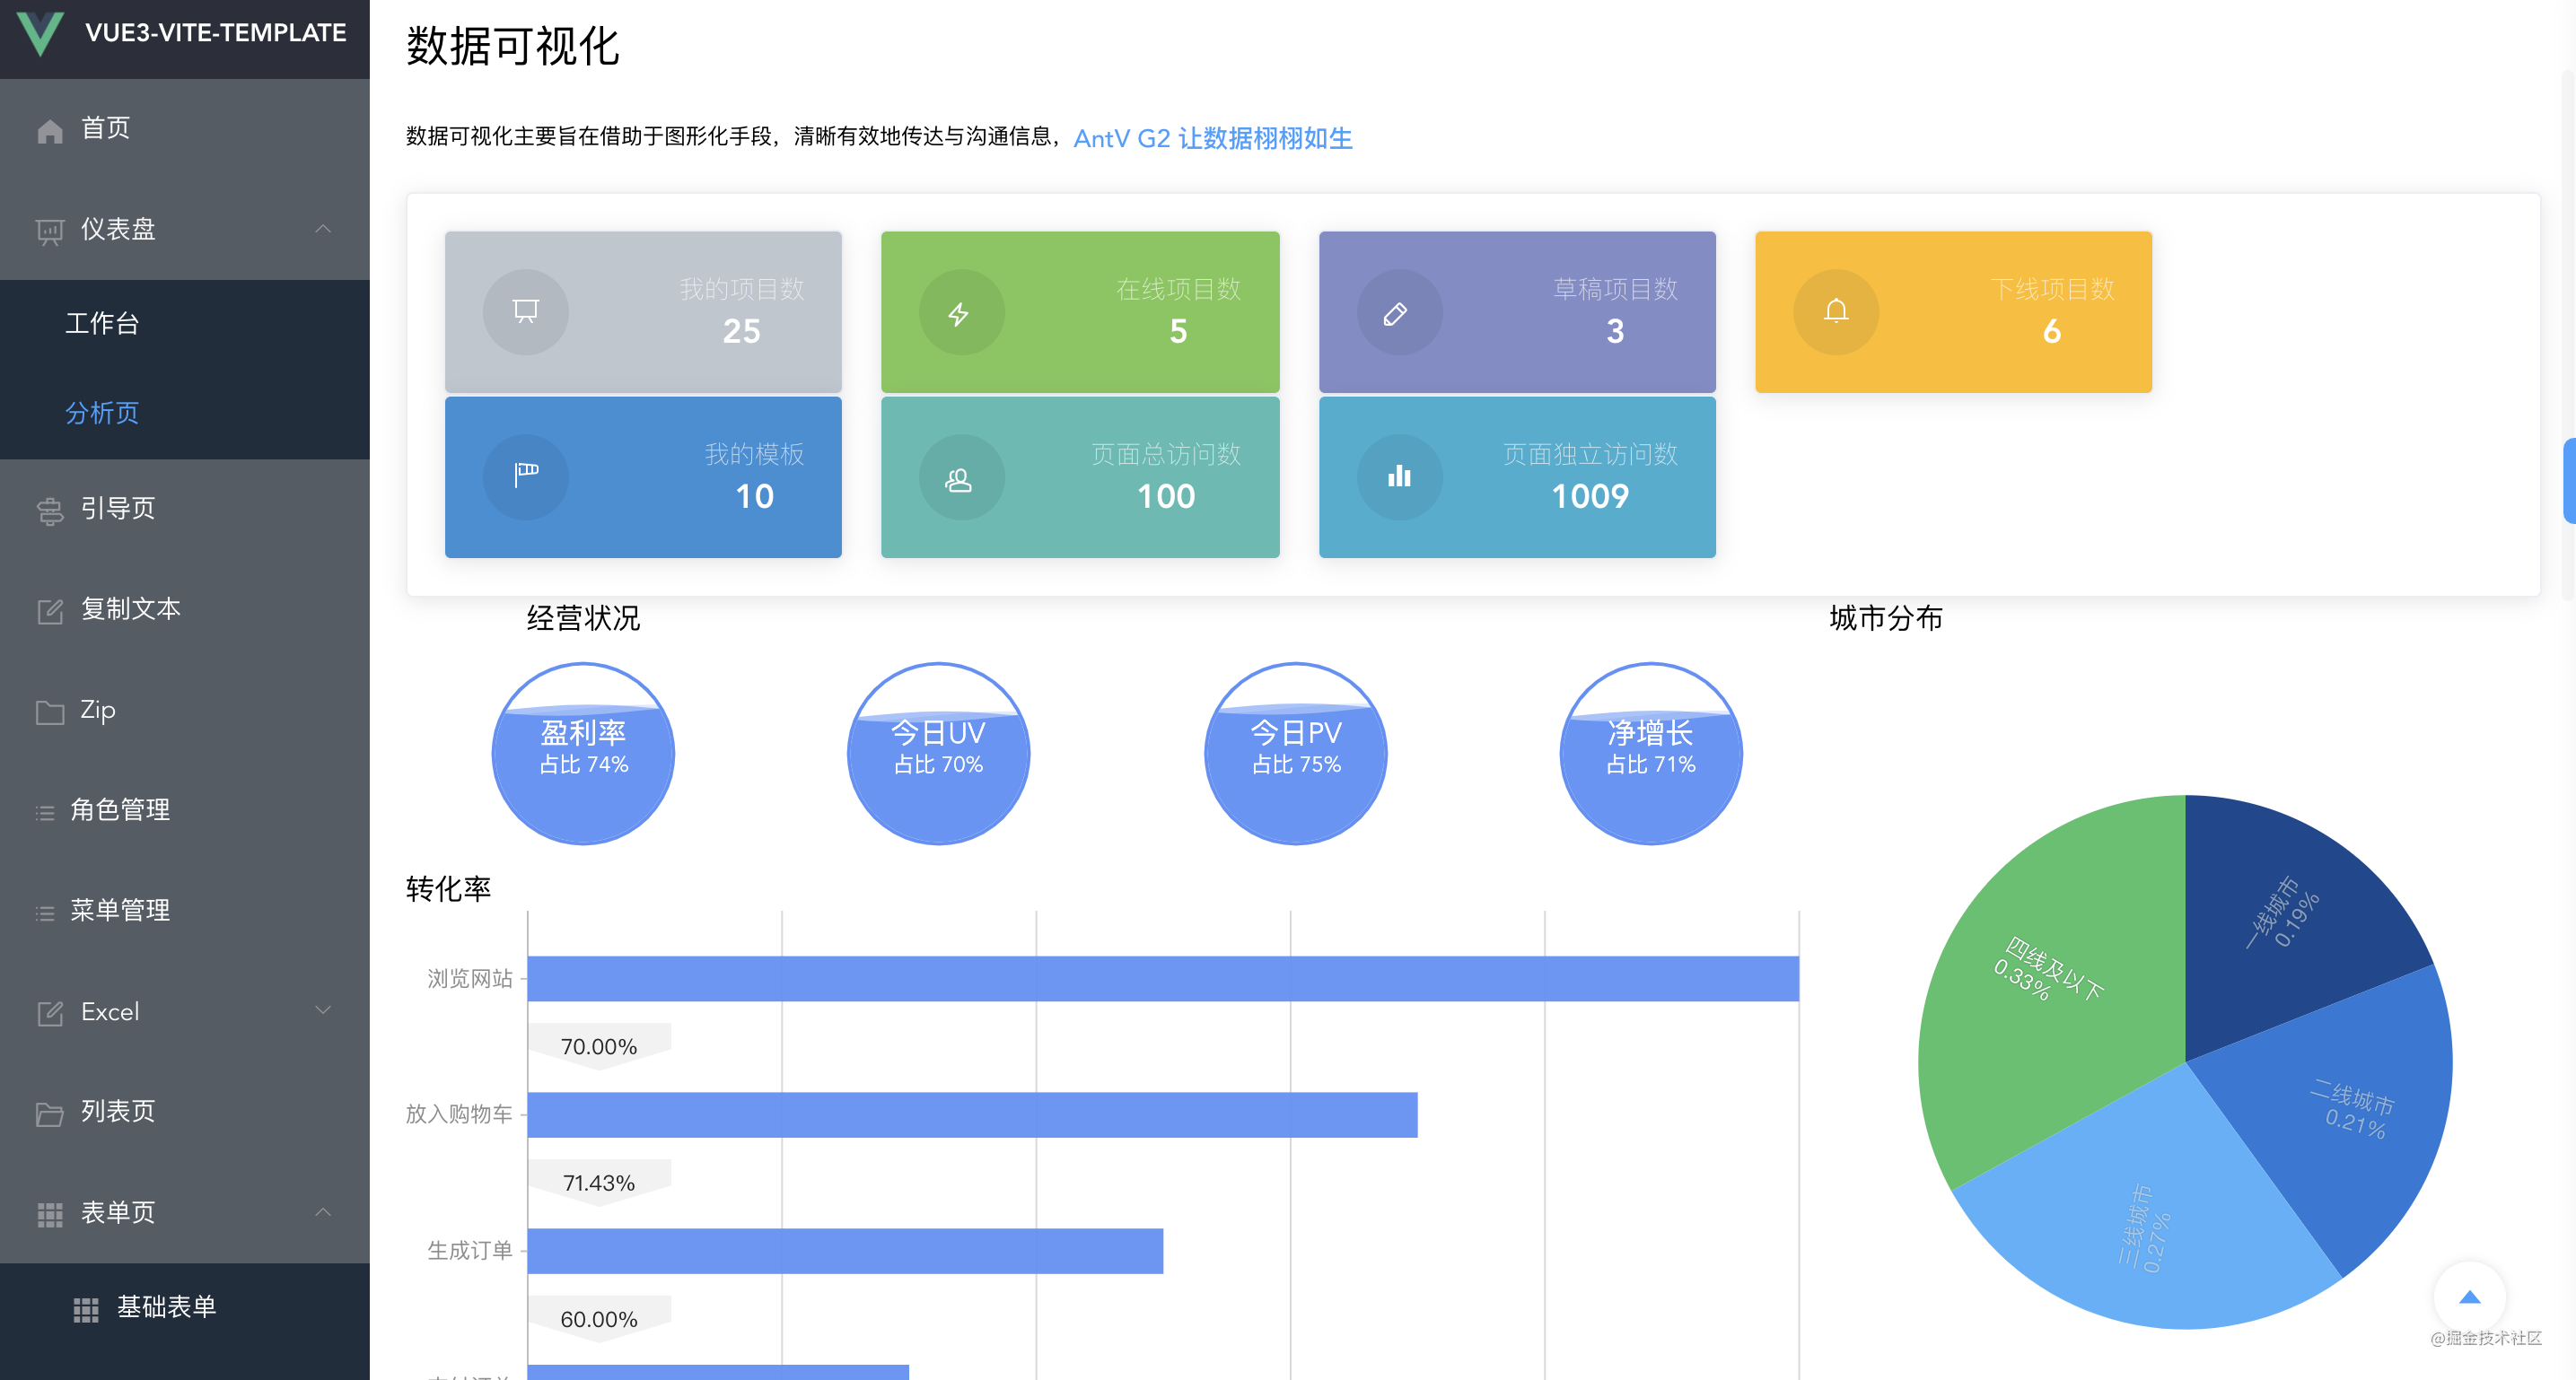
Task: Click the pencil icon in 草稿项目数 card
Action: [x=1396, y=313]
